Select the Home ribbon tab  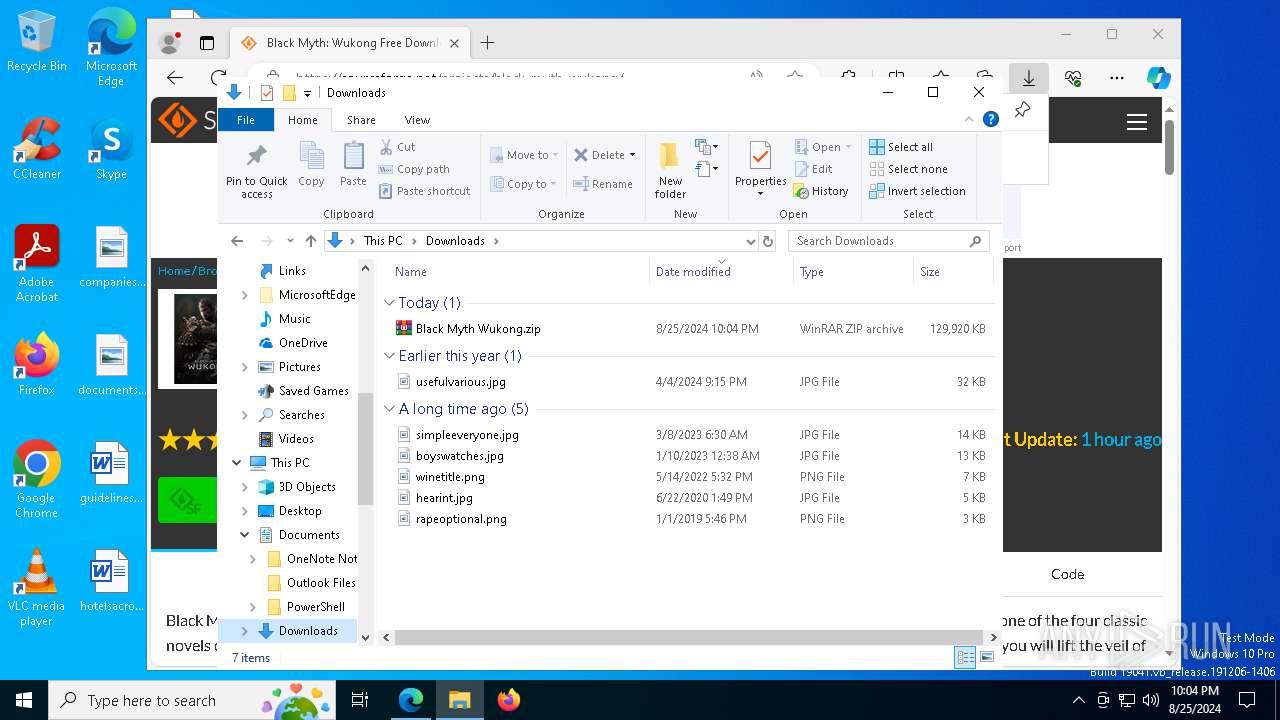[302, 120]
